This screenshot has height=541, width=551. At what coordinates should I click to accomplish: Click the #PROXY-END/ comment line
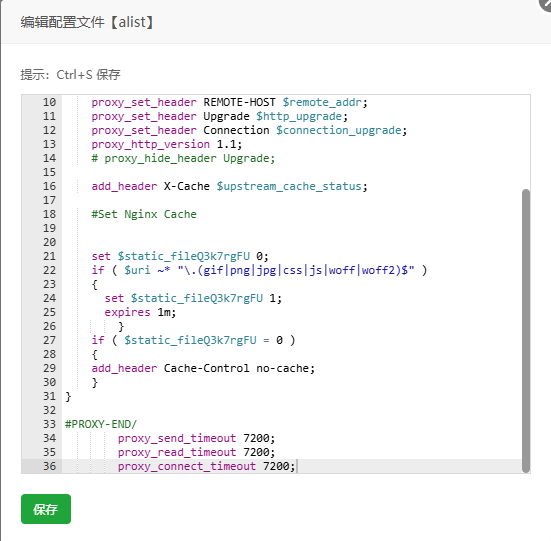click(x=101, y=424)
